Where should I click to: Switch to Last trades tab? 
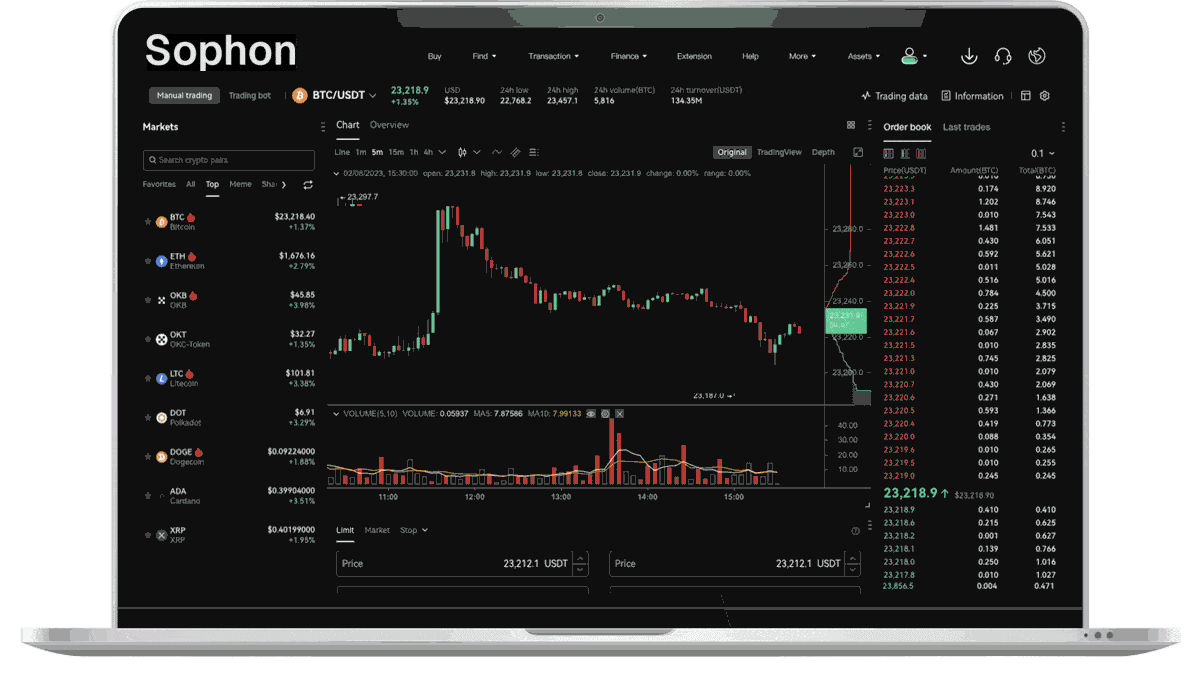[x=966, y=127]
